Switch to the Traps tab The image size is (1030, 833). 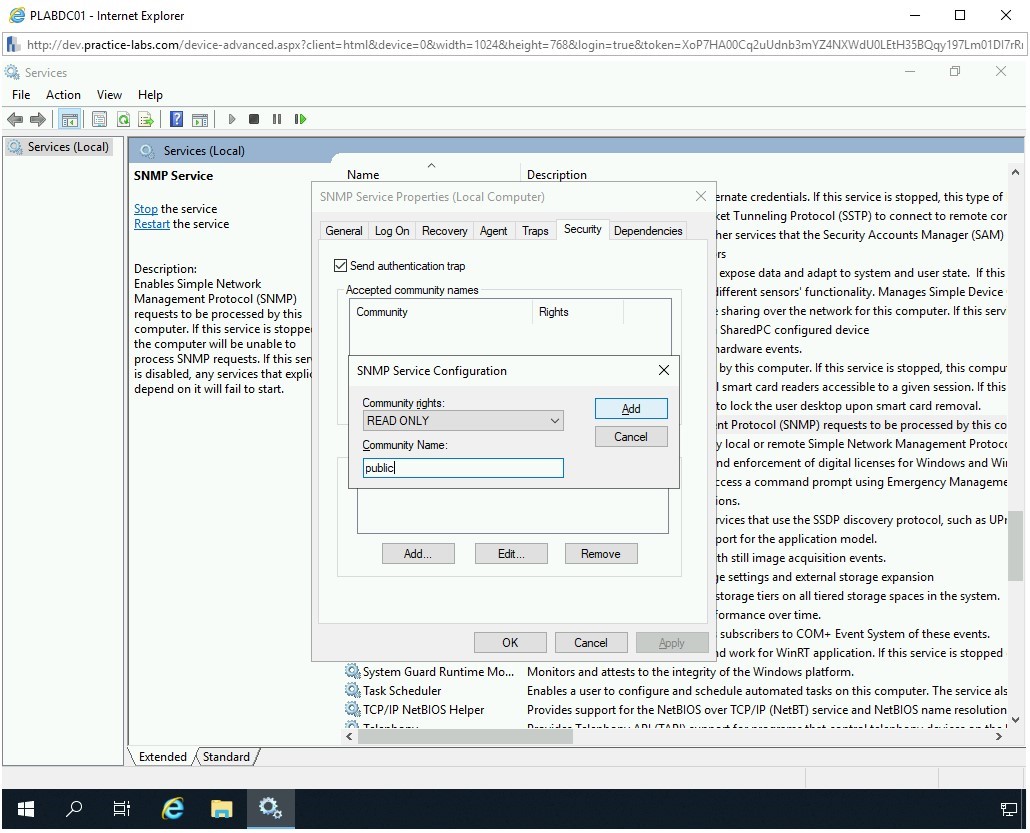click(x=535, y=231)
